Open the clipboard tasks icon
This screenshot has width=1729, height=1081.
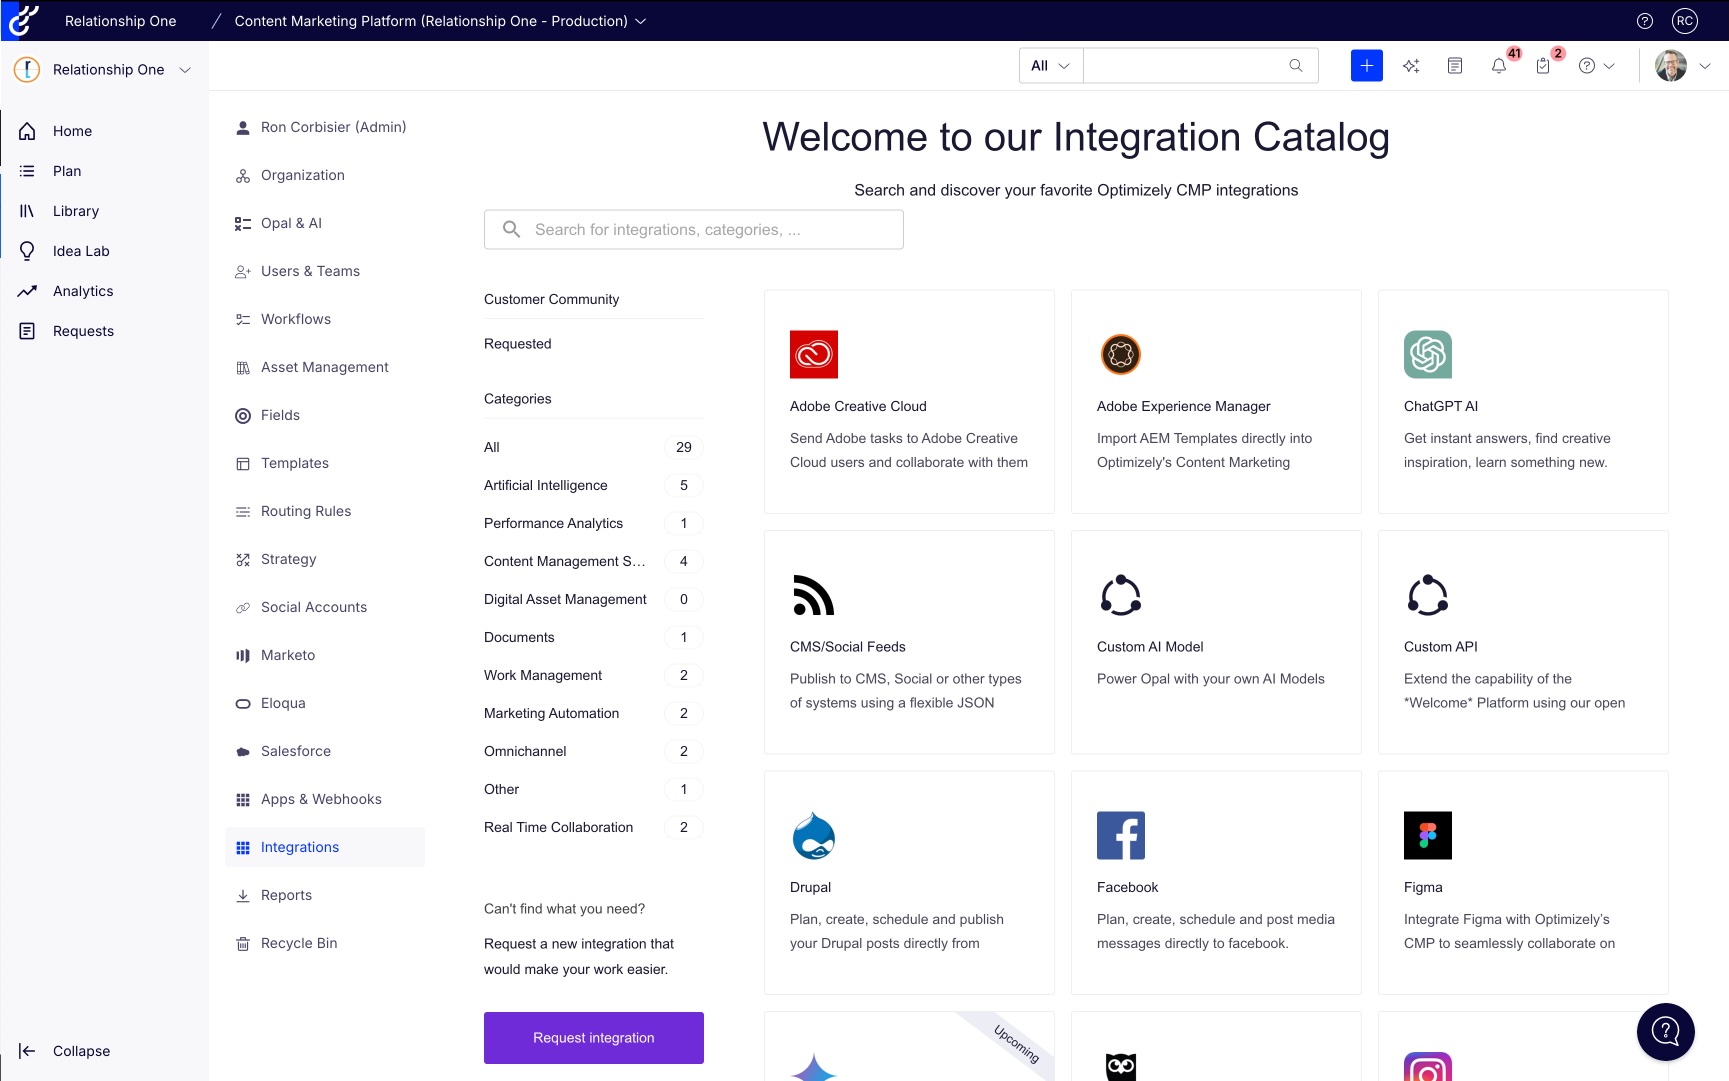click(1543, 66)
